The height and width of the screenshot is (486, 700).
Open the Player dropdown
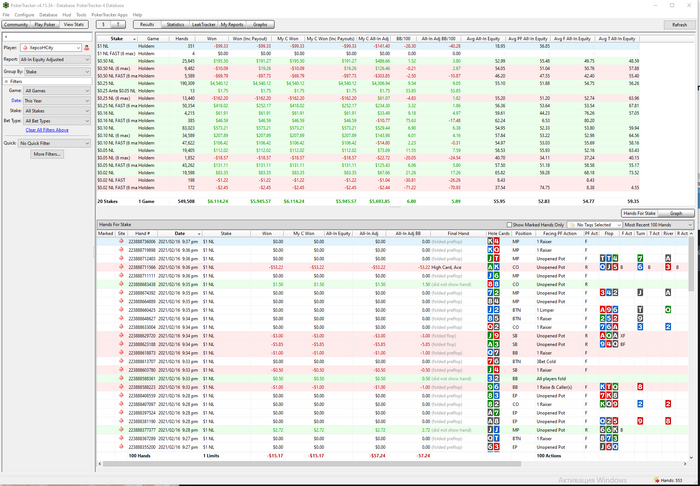pyautogui.click(x=50, y=47)
